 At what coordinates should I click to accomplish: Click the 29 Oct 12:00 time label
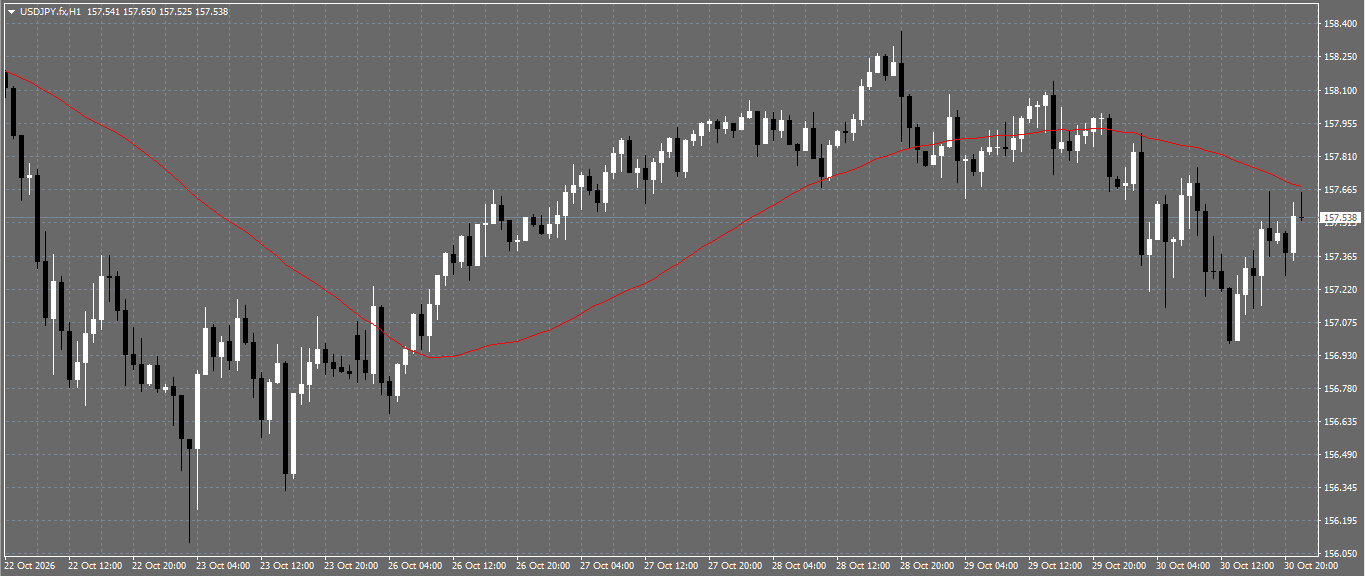pos(1055,566)
